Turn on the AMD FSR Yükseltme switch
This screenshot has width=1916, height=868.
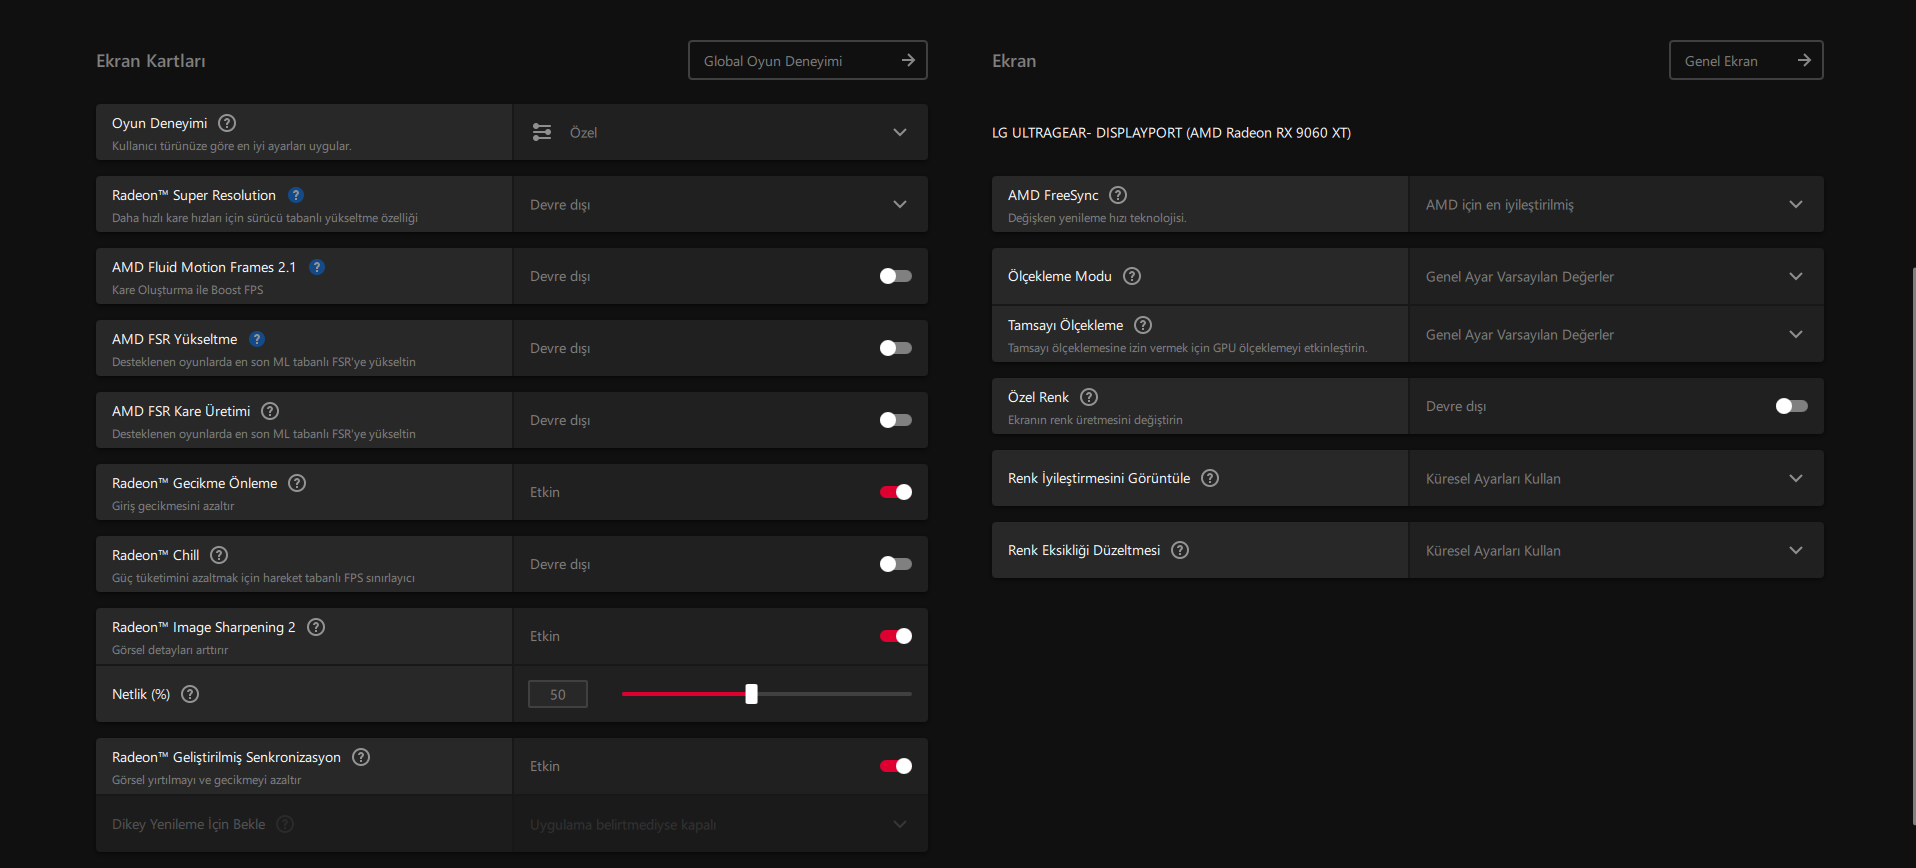[896, 348]
